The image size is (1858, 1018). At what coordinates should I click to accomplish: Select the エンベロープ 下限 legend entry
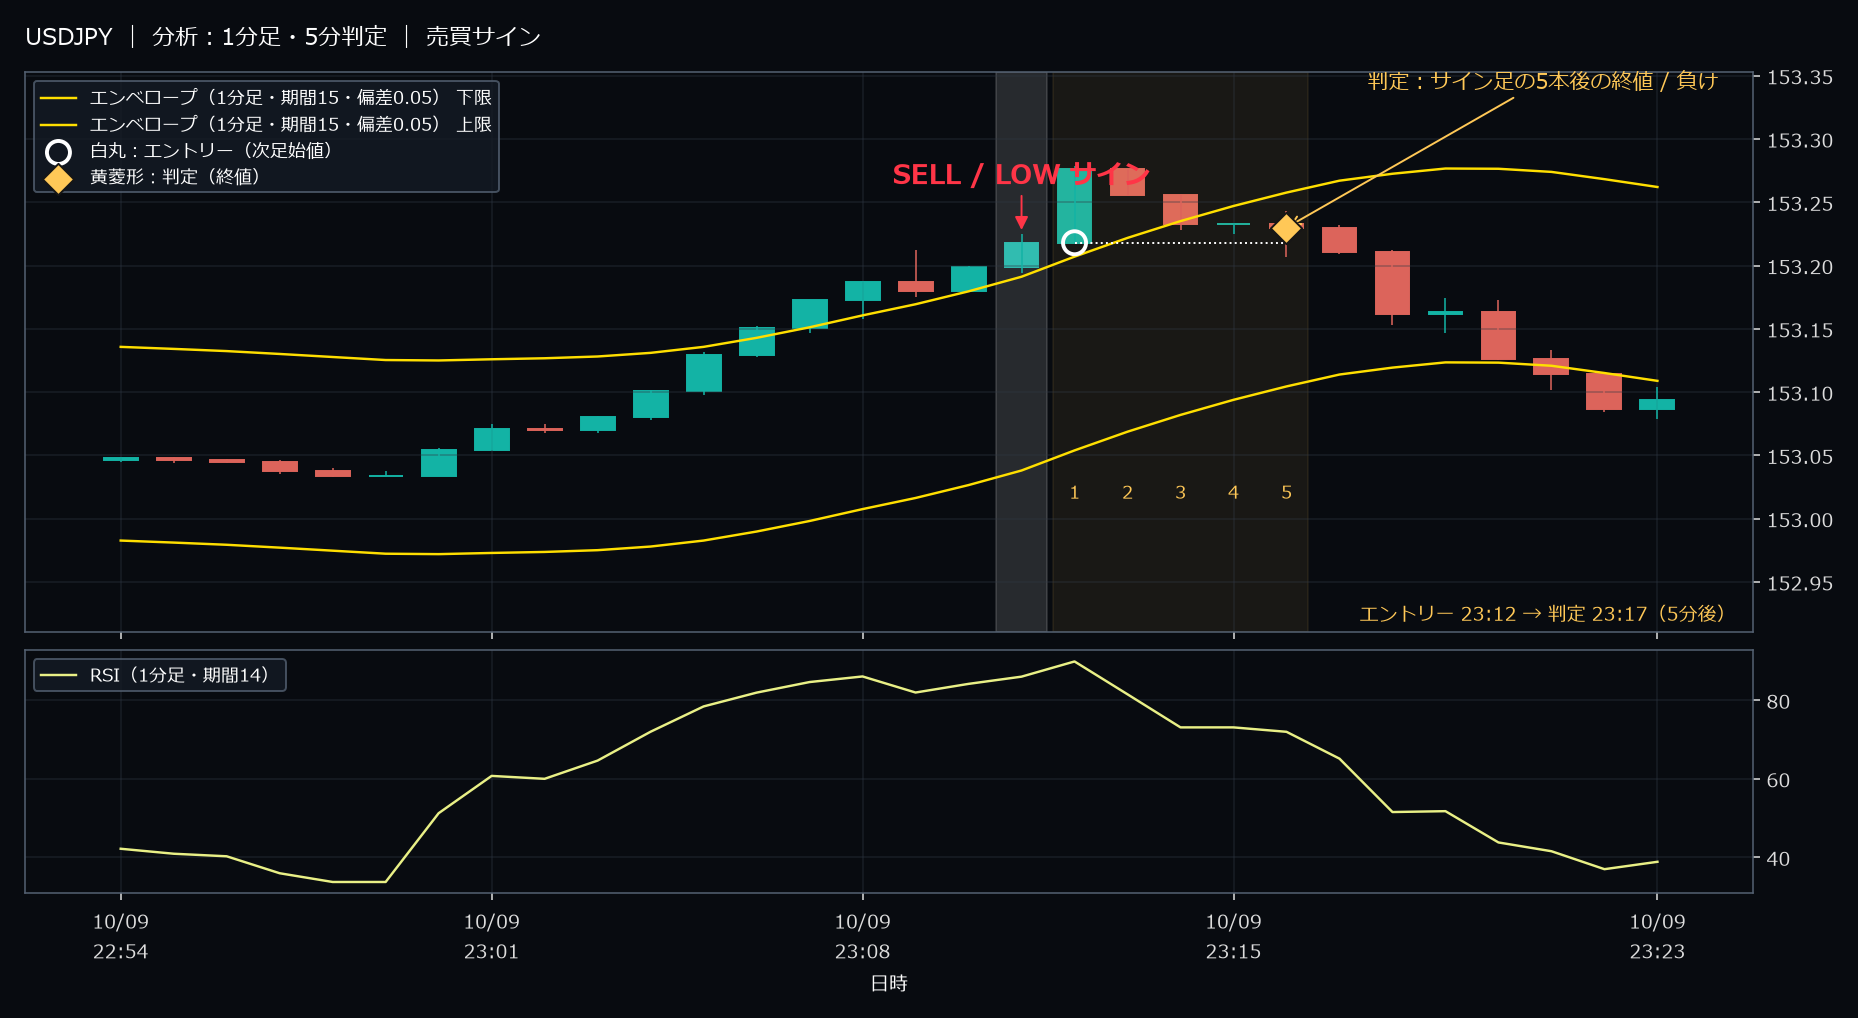pyautogui.click(x=266, y=98)
